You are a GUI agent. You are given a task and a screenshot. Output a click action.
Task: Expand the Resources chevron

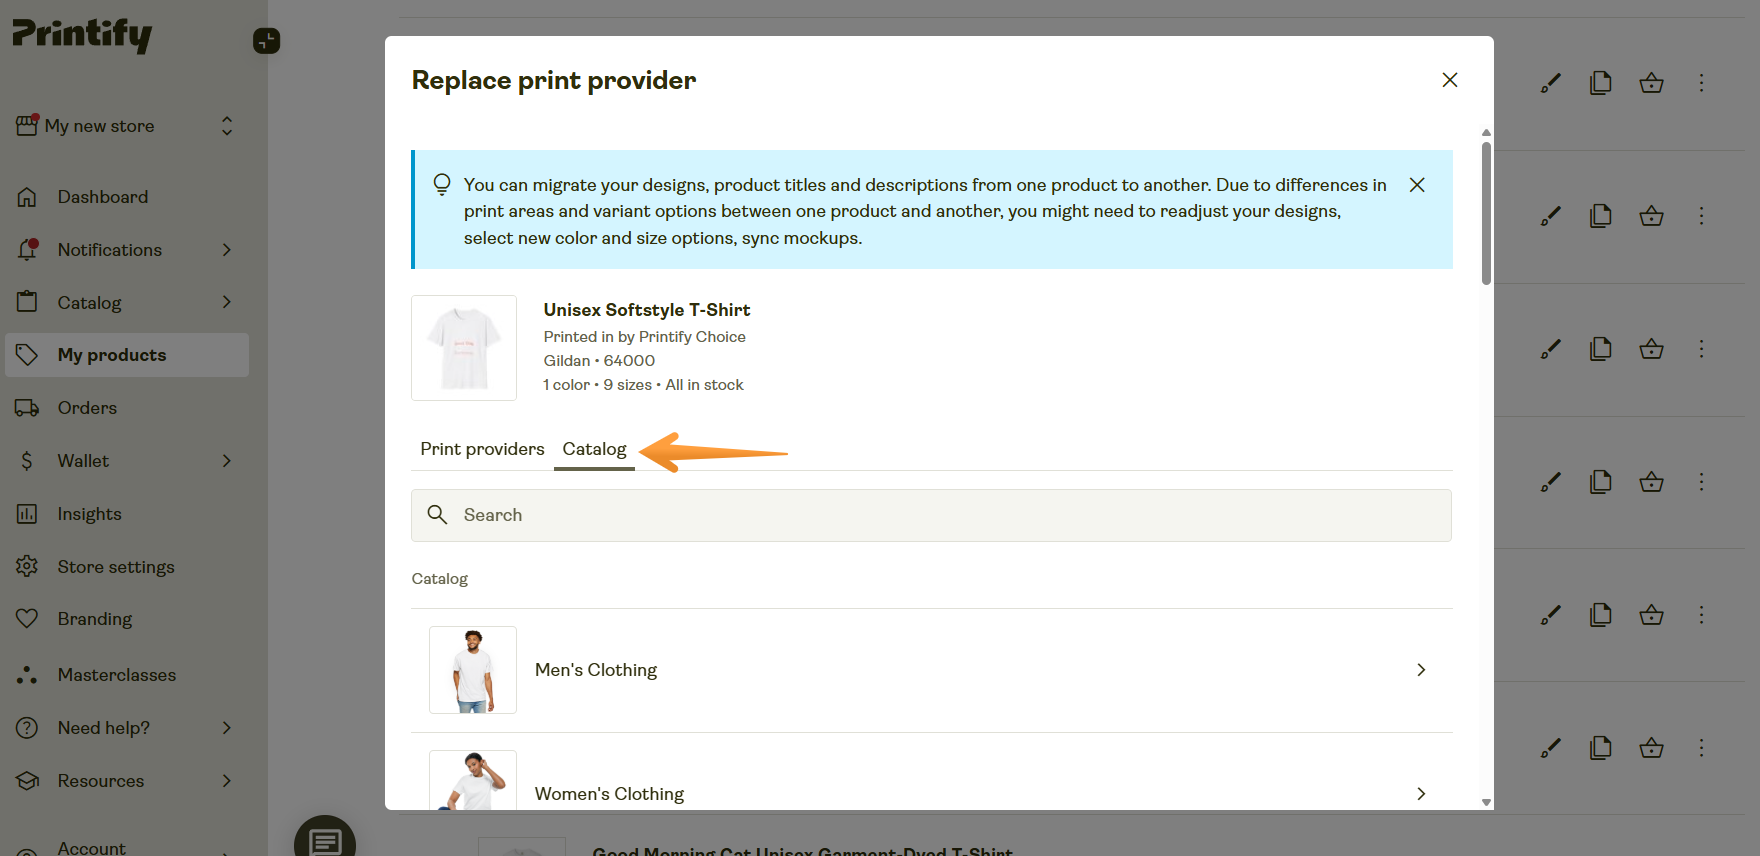point(227,781)
